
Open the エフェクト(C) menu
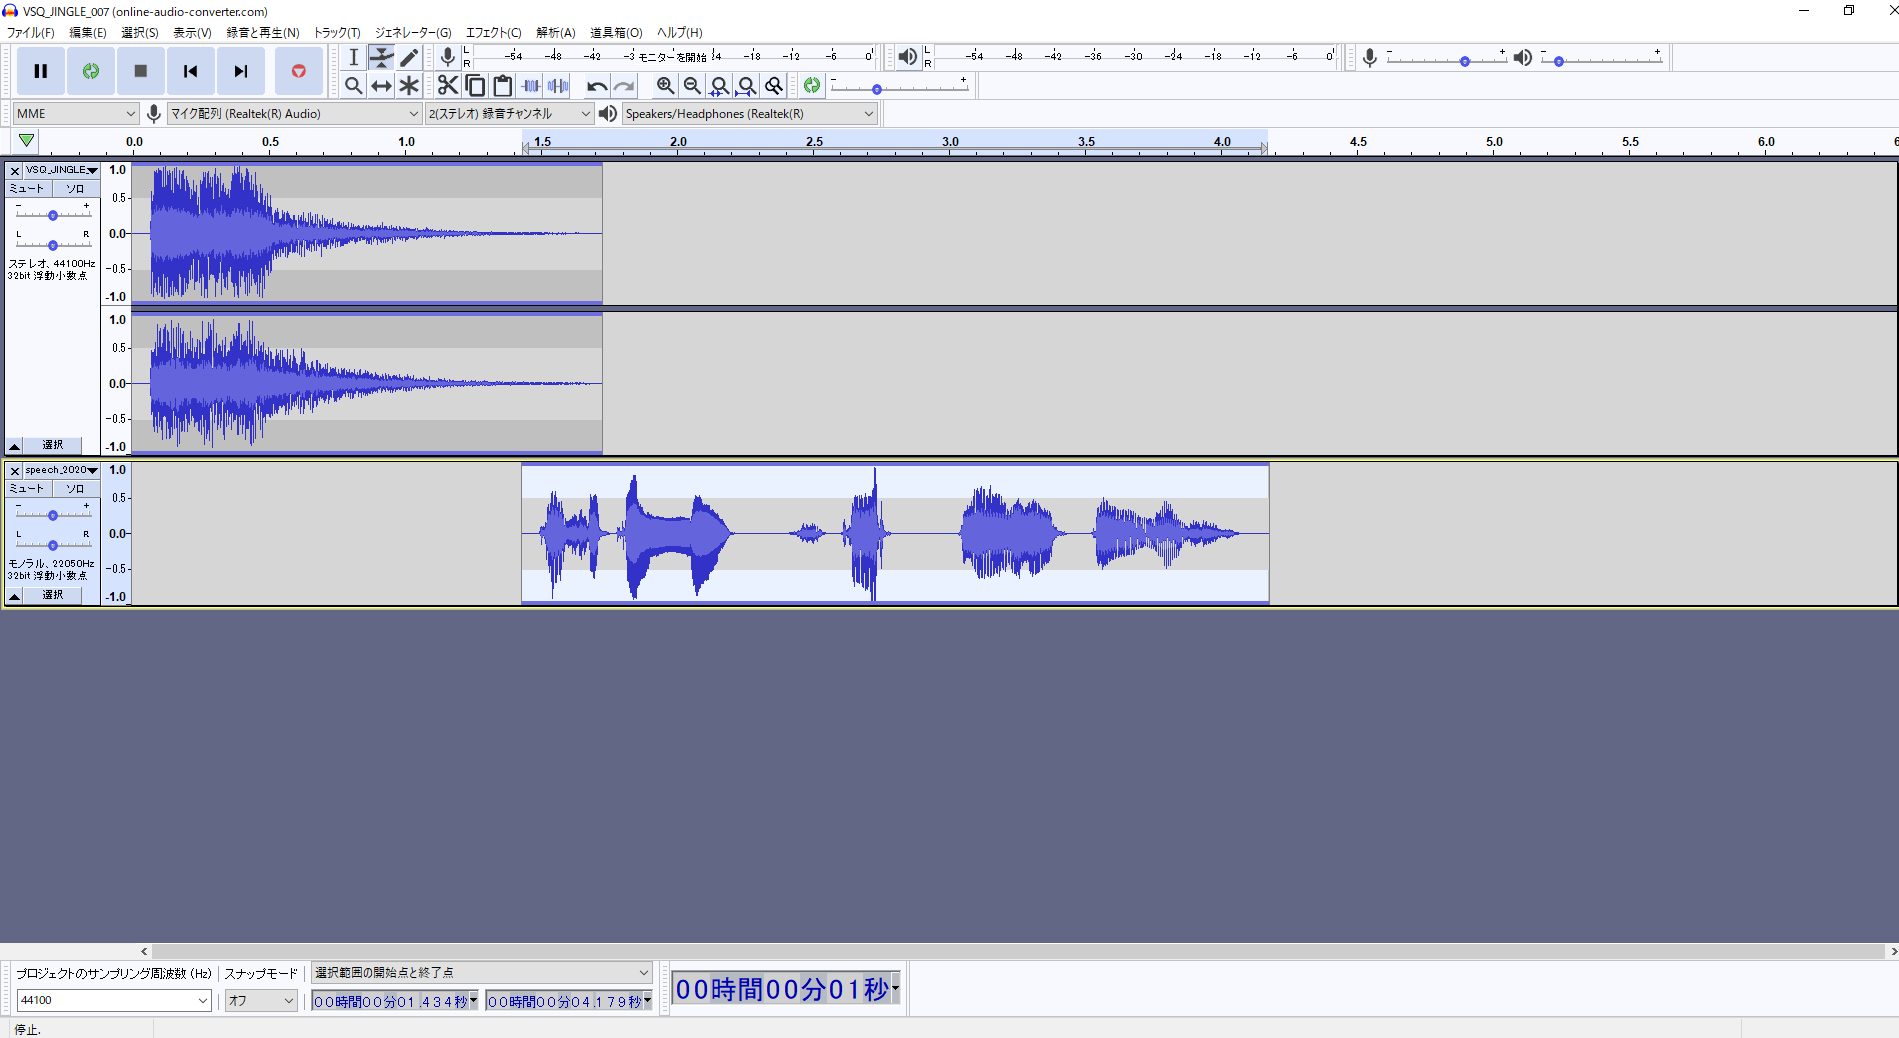494,32
